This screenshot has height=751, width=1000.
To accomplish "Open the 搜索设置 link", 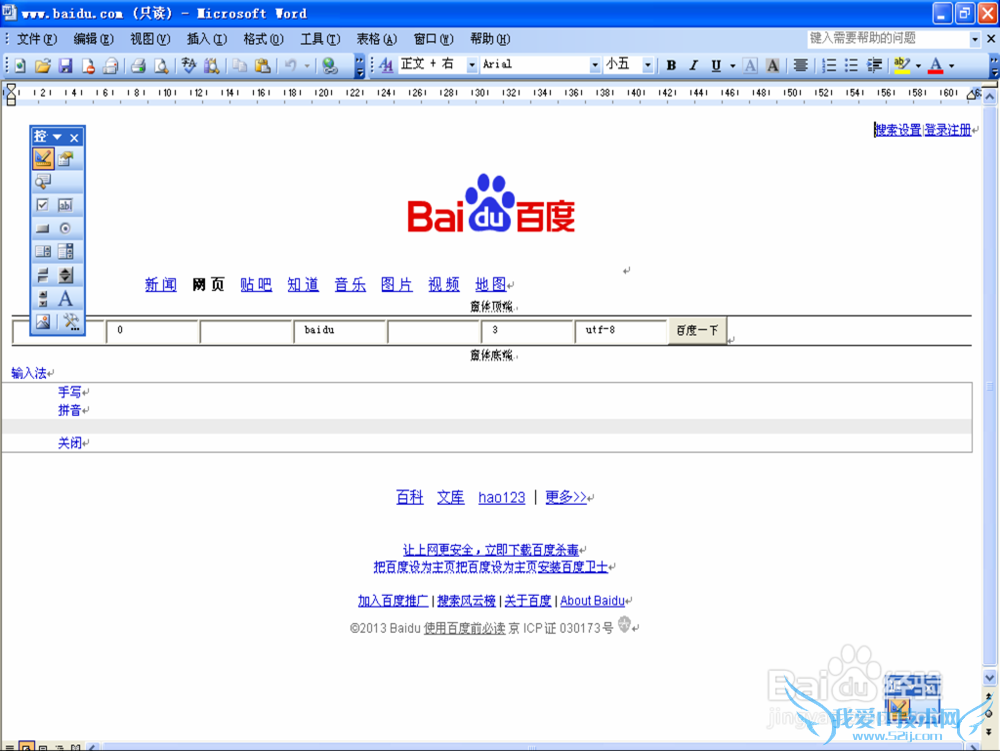I will coord(899,130).
